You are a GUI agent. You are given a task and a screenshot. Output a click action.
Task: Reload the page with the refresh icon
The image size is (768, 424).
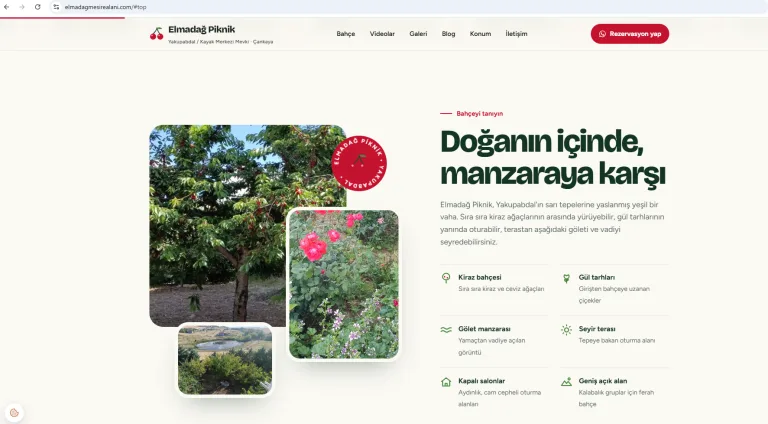38,7
